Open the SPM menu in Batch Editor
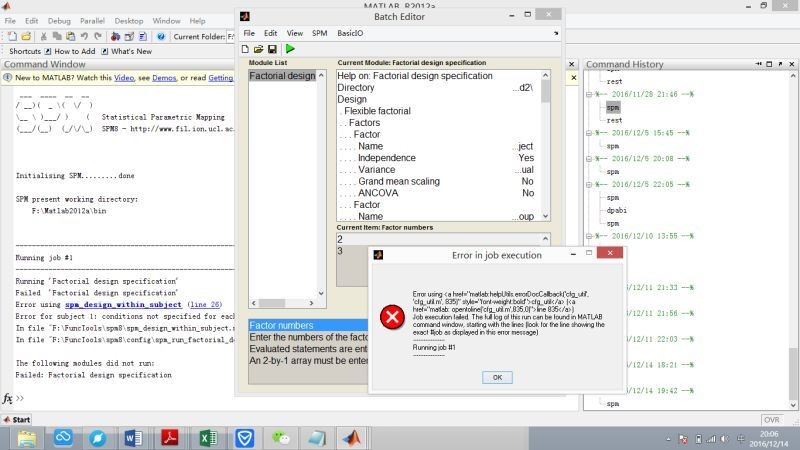The width and height of the screenshot is (800, 450). point(319,33)
